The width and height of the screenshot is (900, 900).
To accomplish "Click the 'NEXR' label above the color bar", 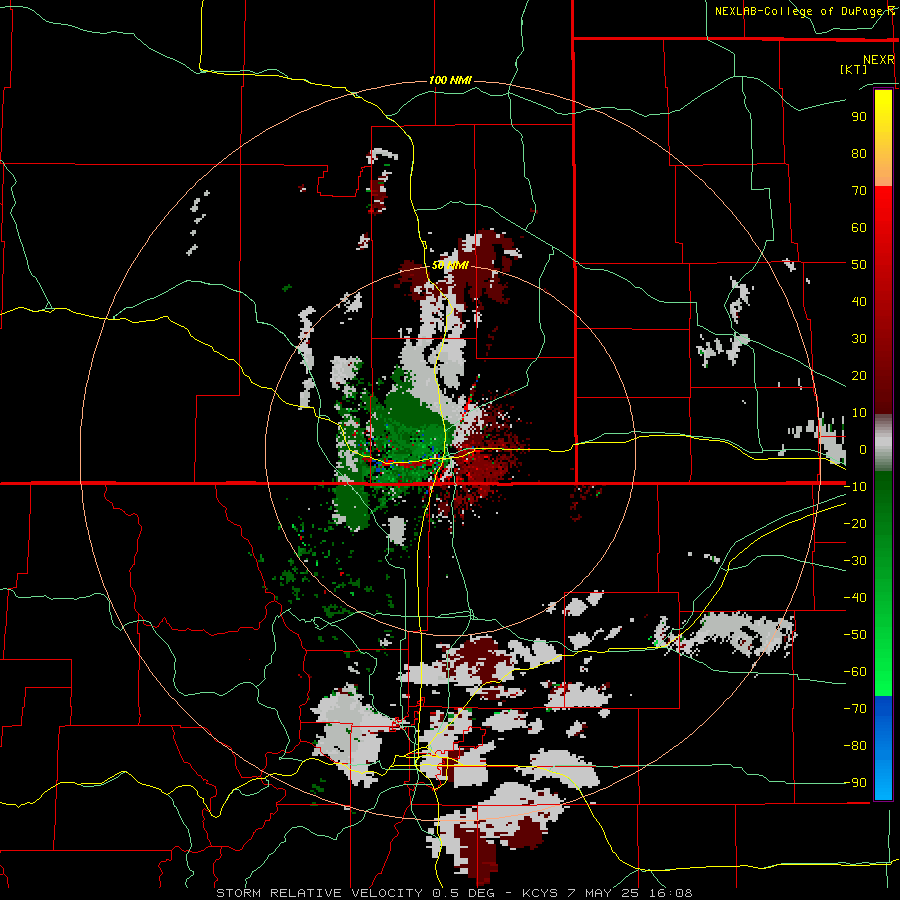I will pos(879,60).
